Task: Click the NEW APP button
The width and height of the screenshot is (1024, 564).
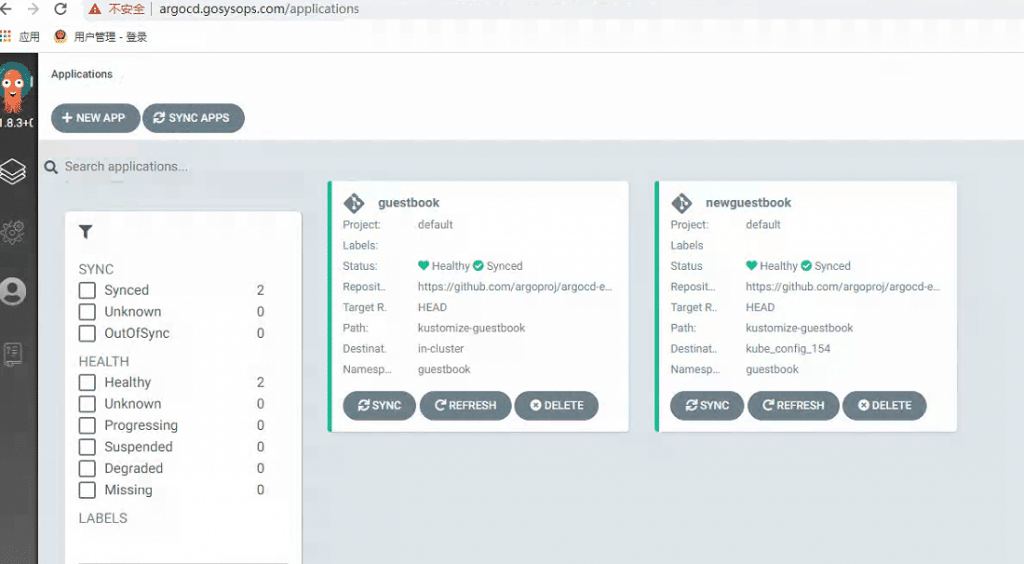Action: pos(95,118)
